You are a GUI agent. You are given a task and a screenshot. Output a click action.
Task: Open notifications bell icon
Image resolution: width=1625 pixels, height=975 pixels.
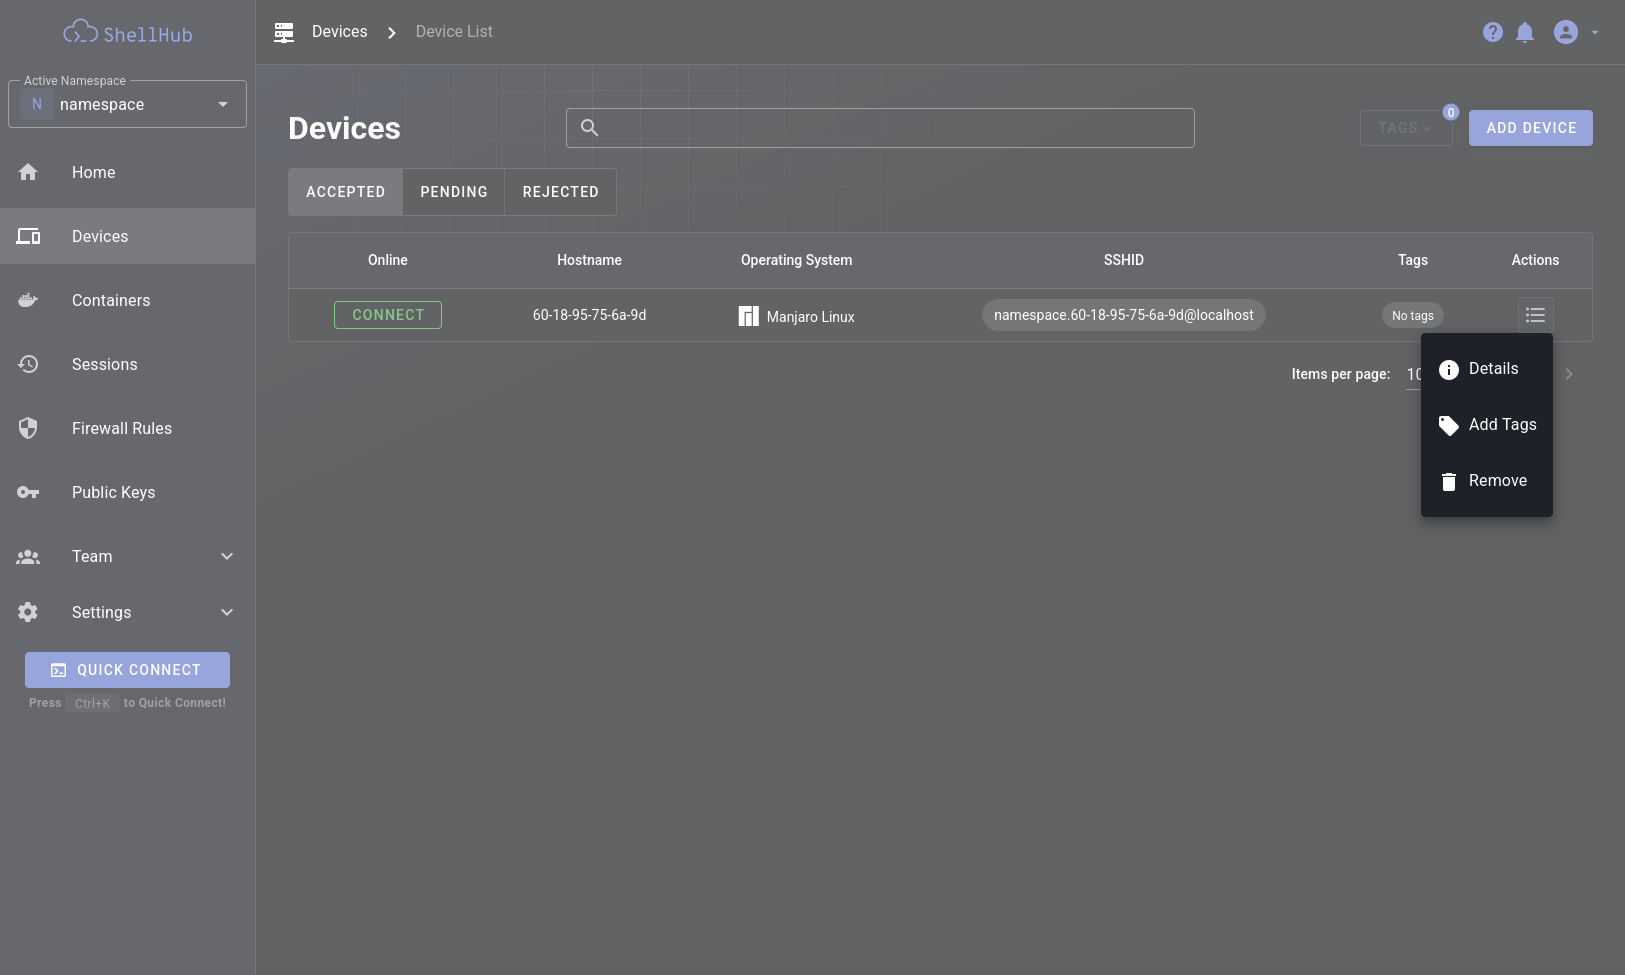tap(1525, 32)
